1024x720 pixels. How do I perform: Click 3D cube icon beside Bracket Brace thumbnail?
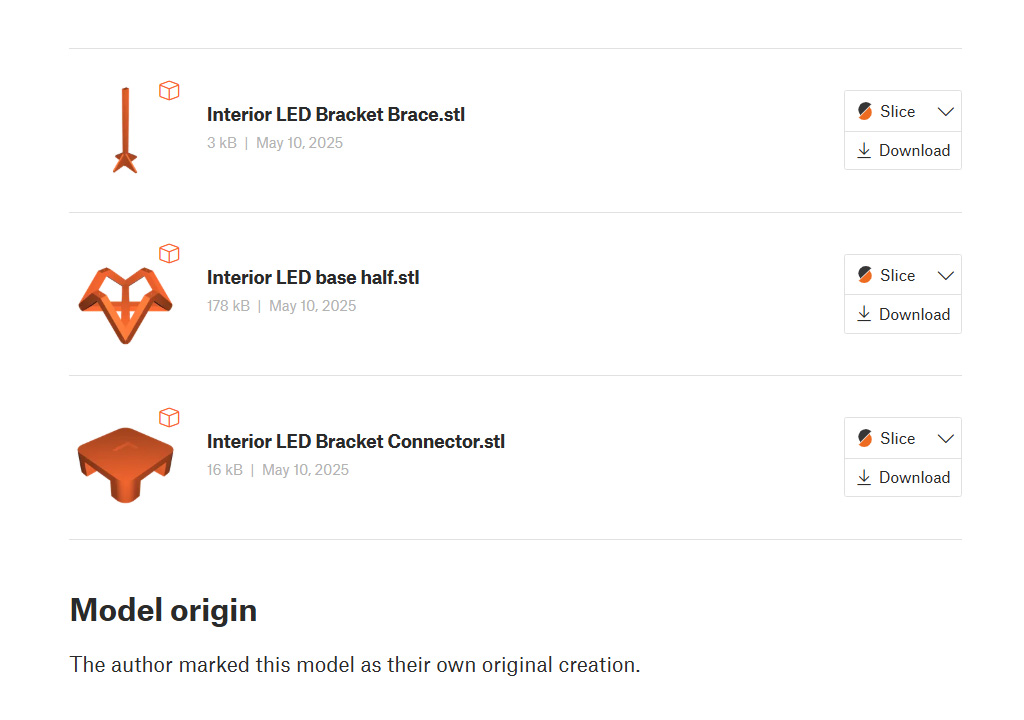[169, 91]
